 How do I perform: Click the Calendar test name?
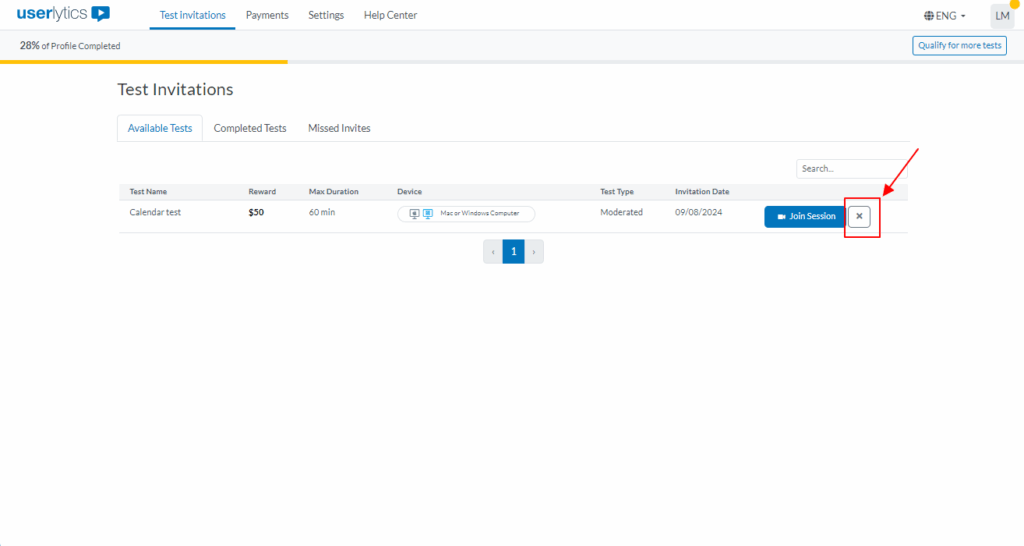(155, 212)
